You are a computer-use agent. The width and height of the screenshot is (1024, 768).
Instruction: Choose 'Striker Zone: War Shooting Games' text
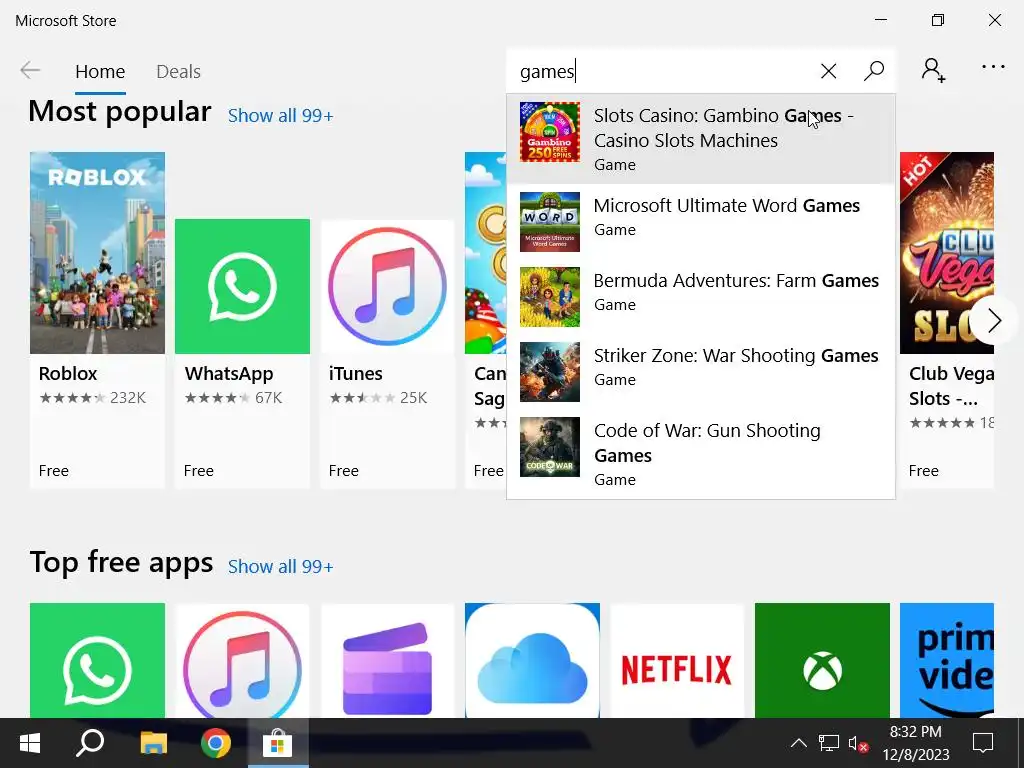click(x=736, y=355)
